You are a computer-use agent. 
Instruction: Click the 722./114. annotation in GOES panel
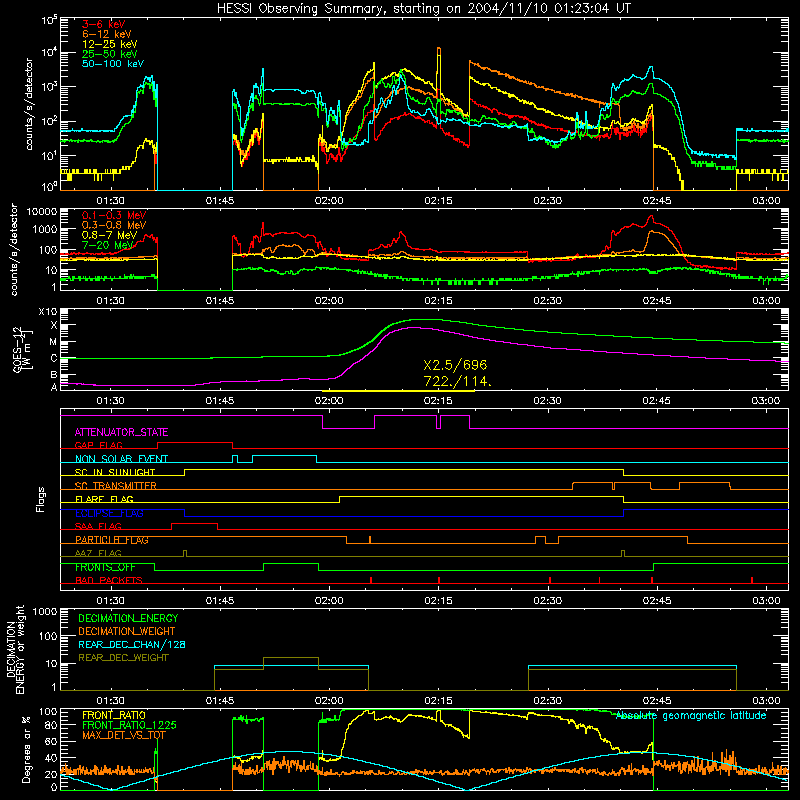tap(458, 381)
